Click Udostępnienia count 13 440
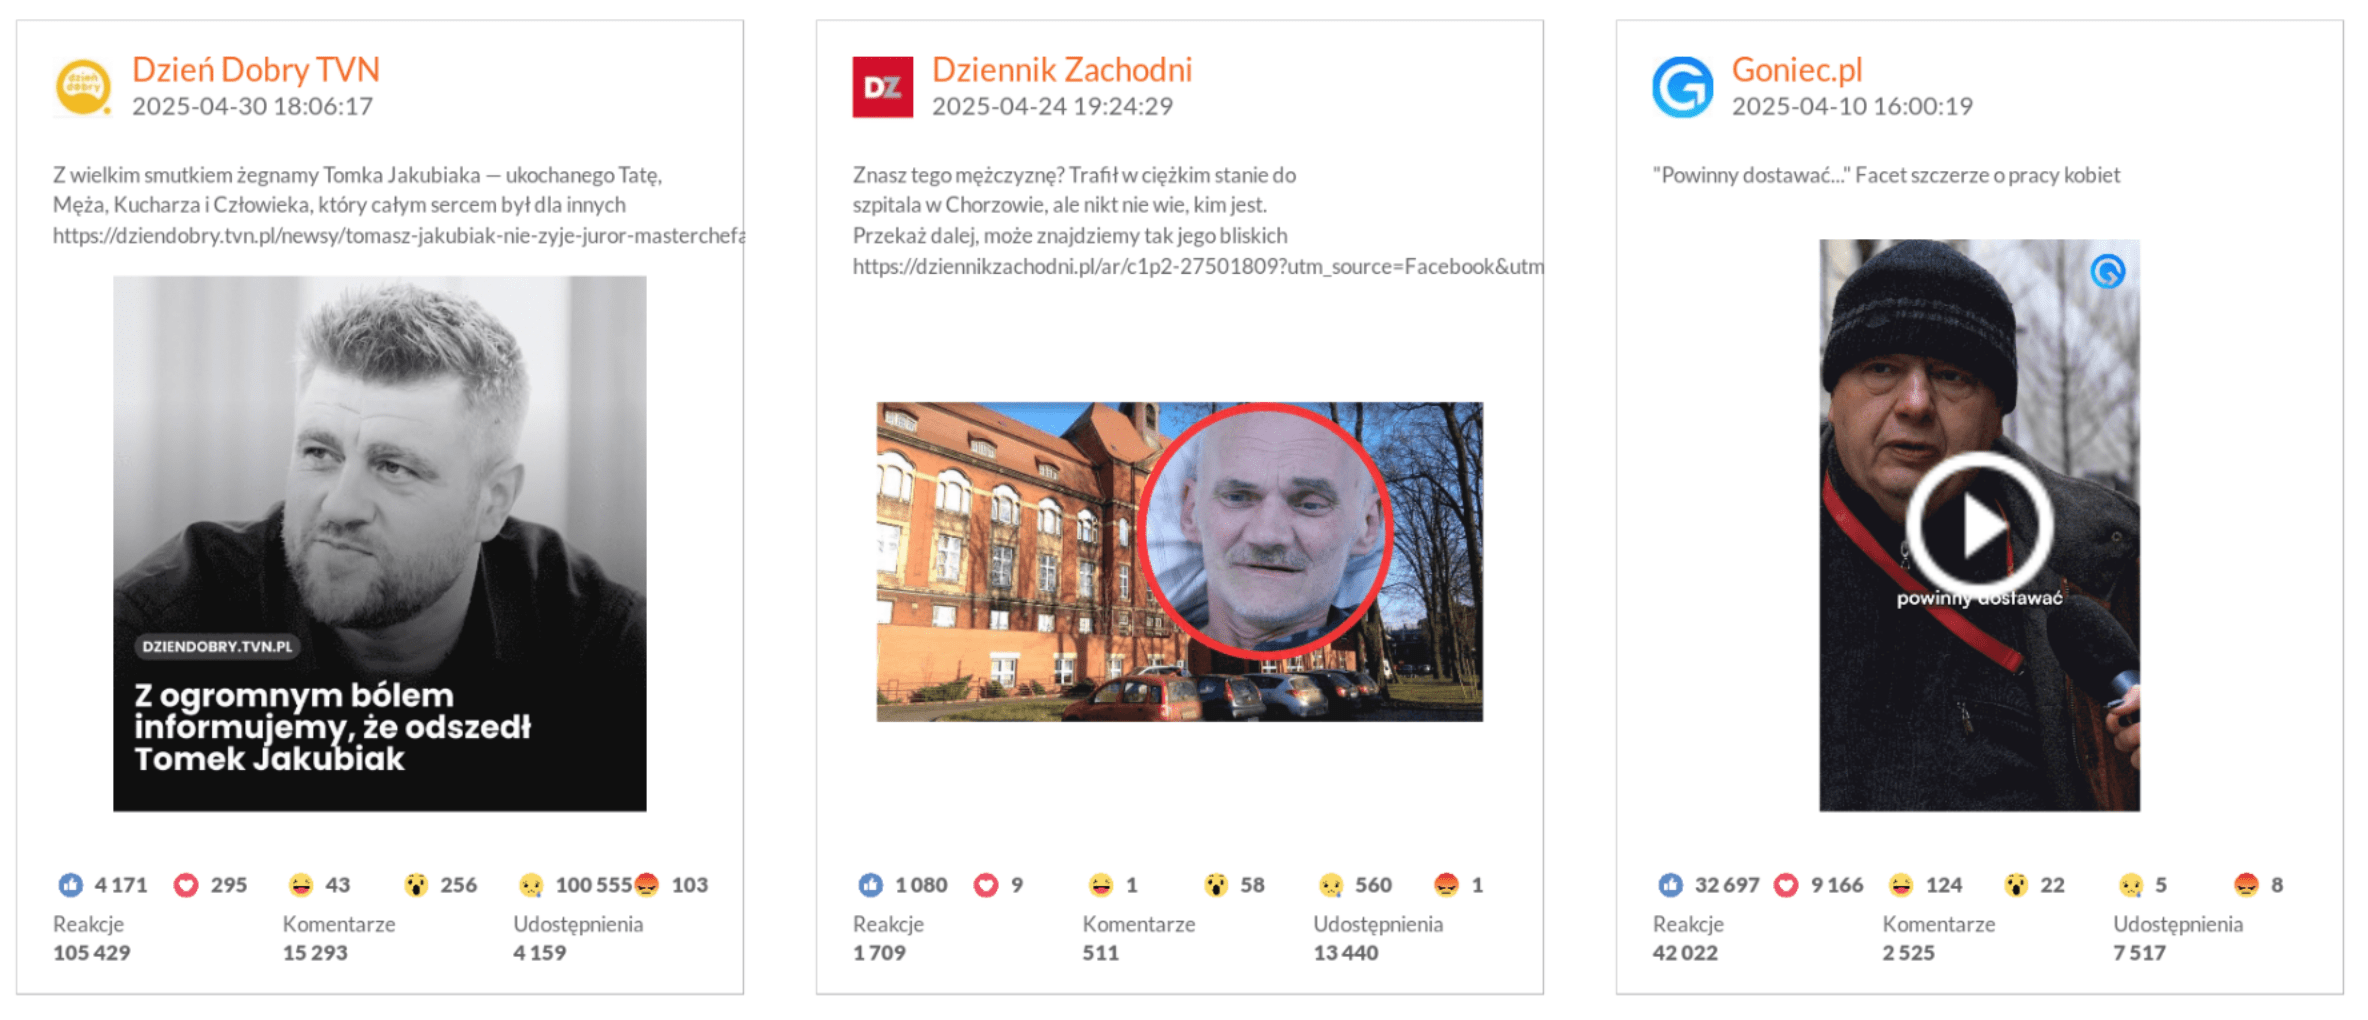The height and width of the screenshot is (1020, 2368). coord(1346,953)
